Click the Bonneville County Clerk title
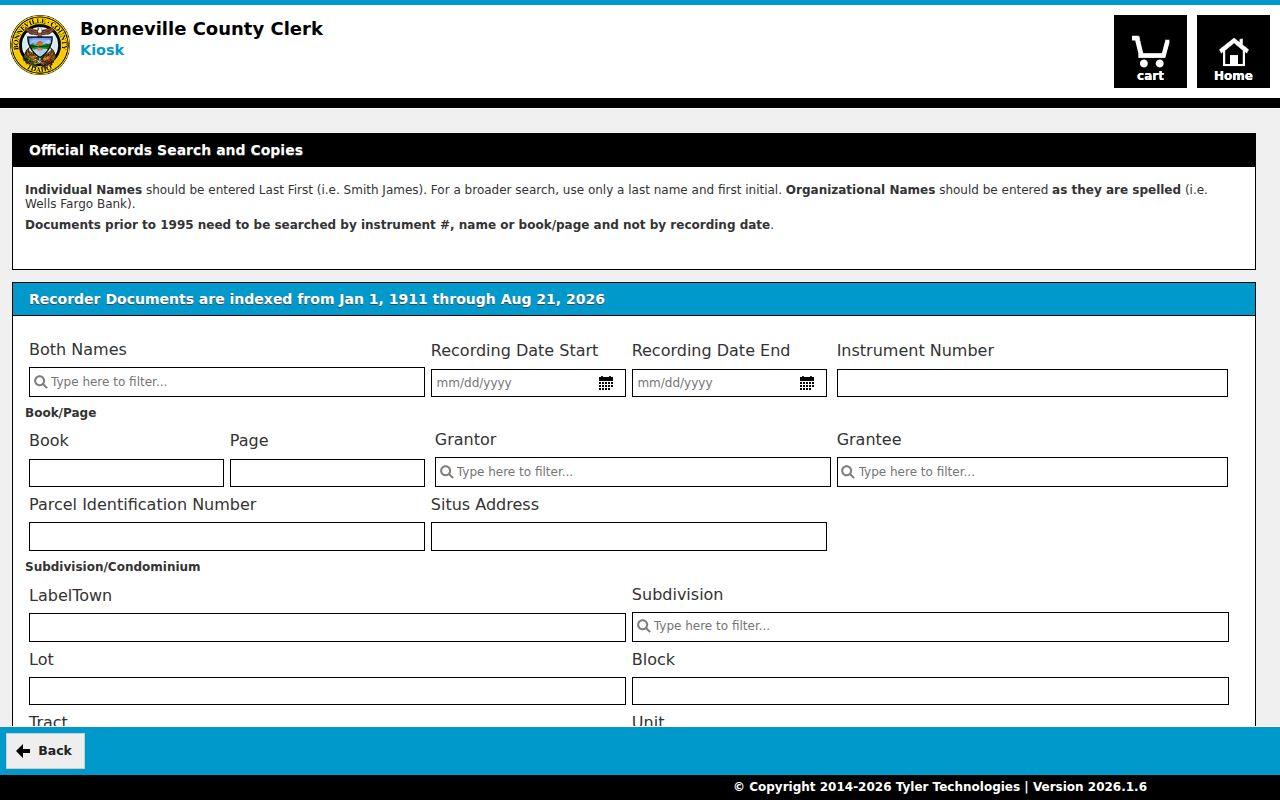This screenshot has height=800, width=1280. pyautogui.click(x=201, y=29)
